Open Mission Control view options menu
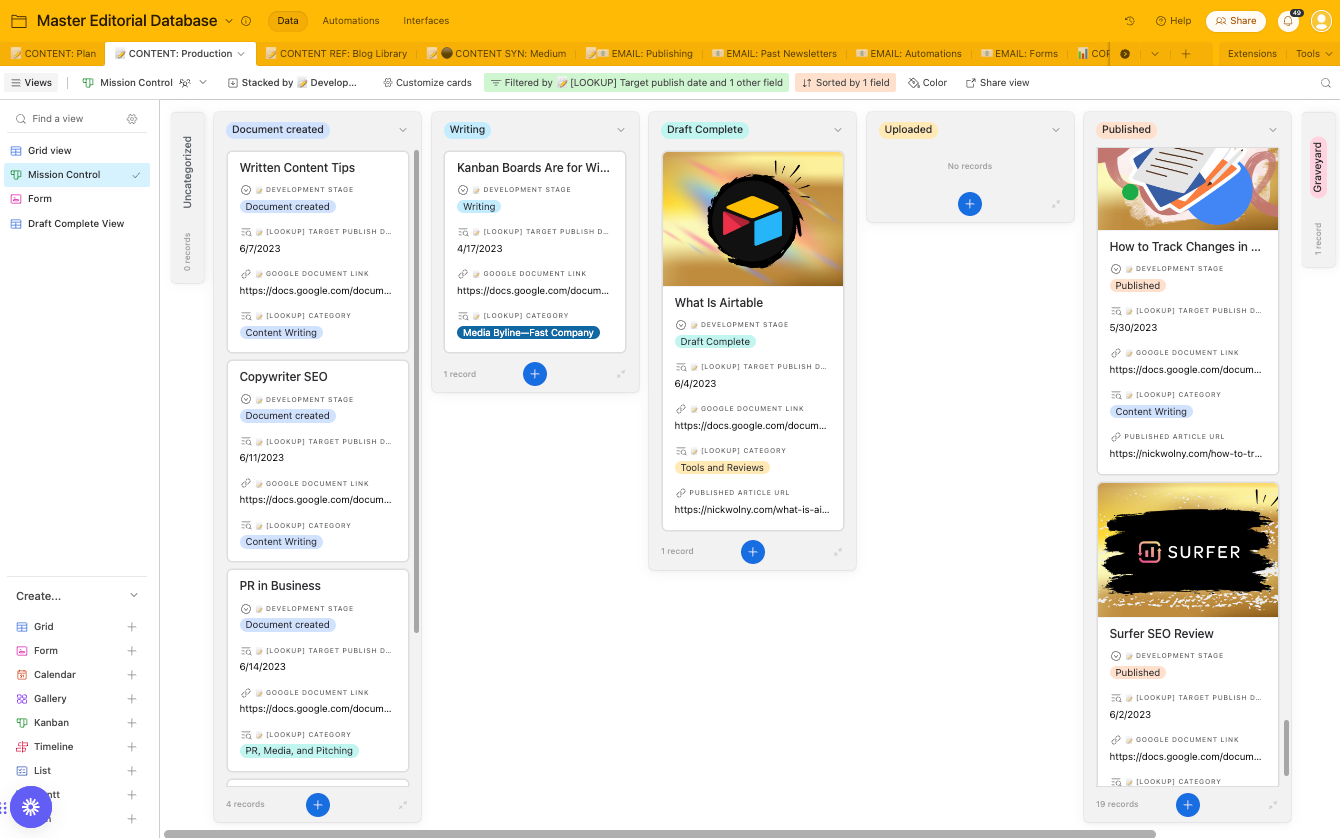The height and width of the screenshot is (838, 1340). pyautogui.click(x=203, y=83)
